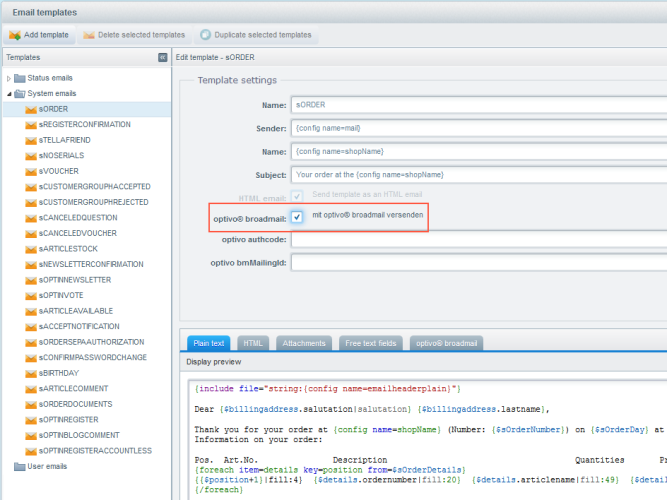Image resolution: width=667 pixels, height=500 pixels.
Task: Switch to the Plain text tab
Action: (208, 343)
